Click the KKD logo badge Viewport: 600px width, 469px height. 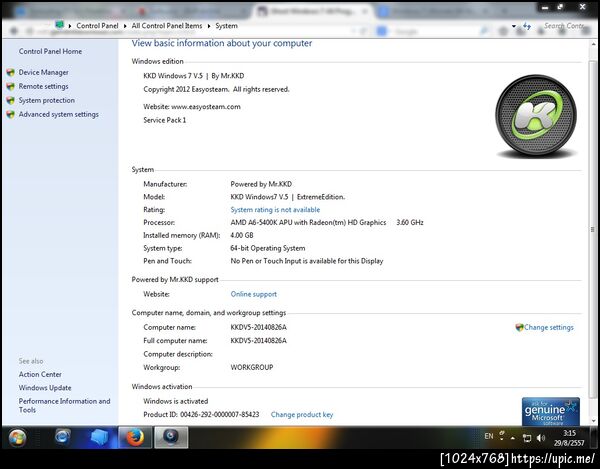536,116
